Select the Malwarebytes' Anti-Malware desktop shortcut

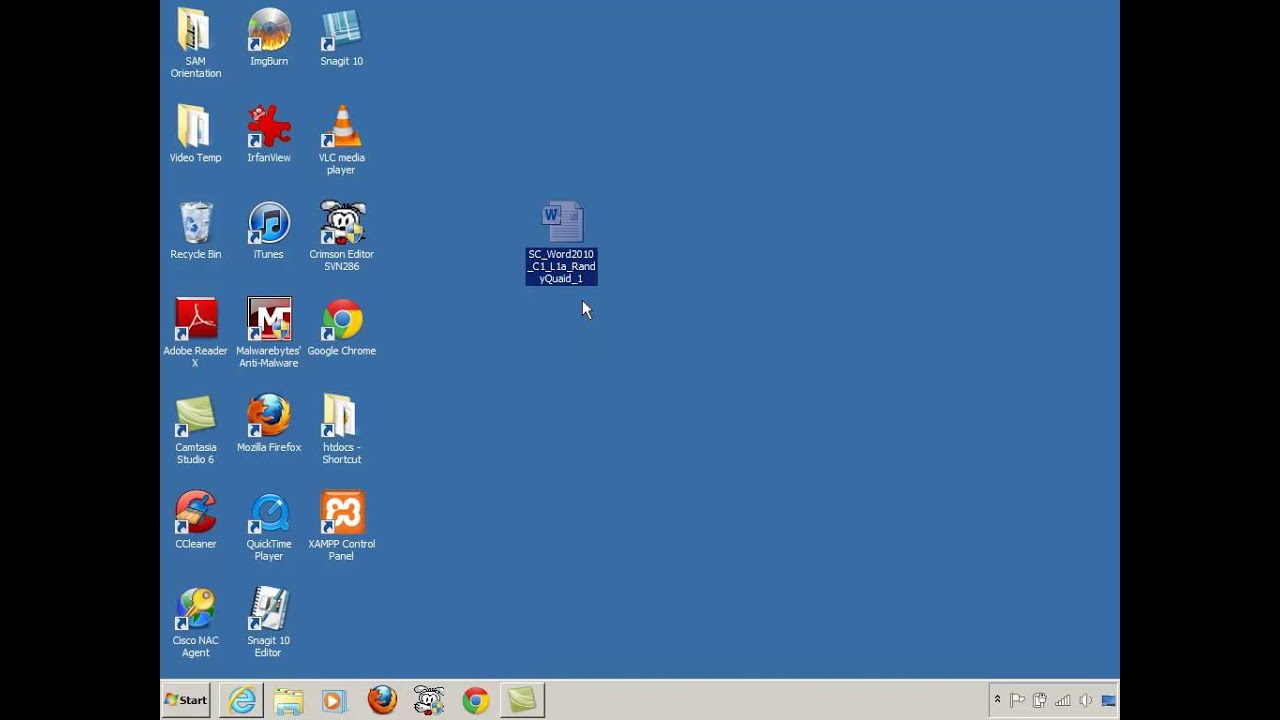click(x=268, y=332)
